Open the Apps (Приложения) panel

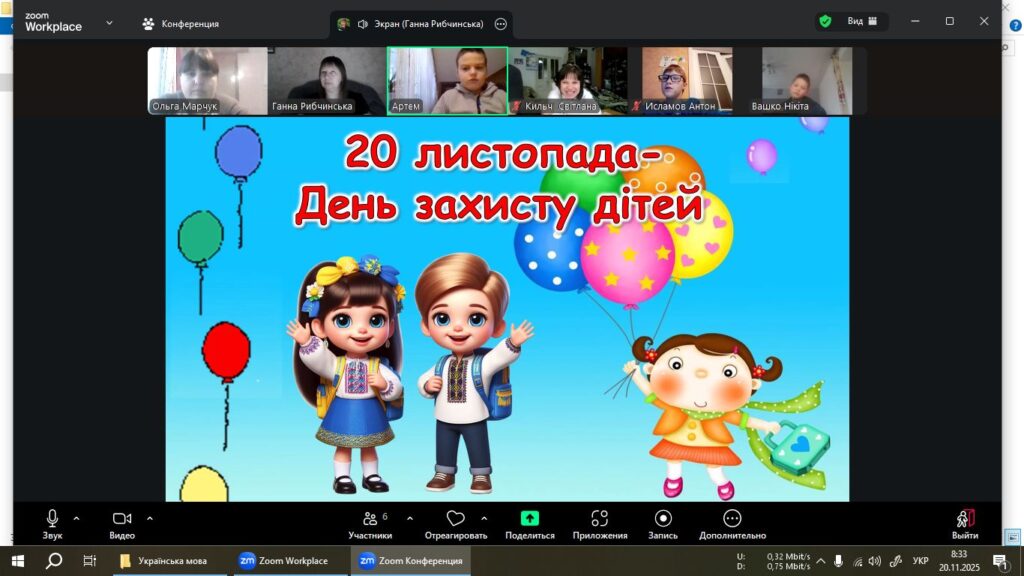click(599, 523)
